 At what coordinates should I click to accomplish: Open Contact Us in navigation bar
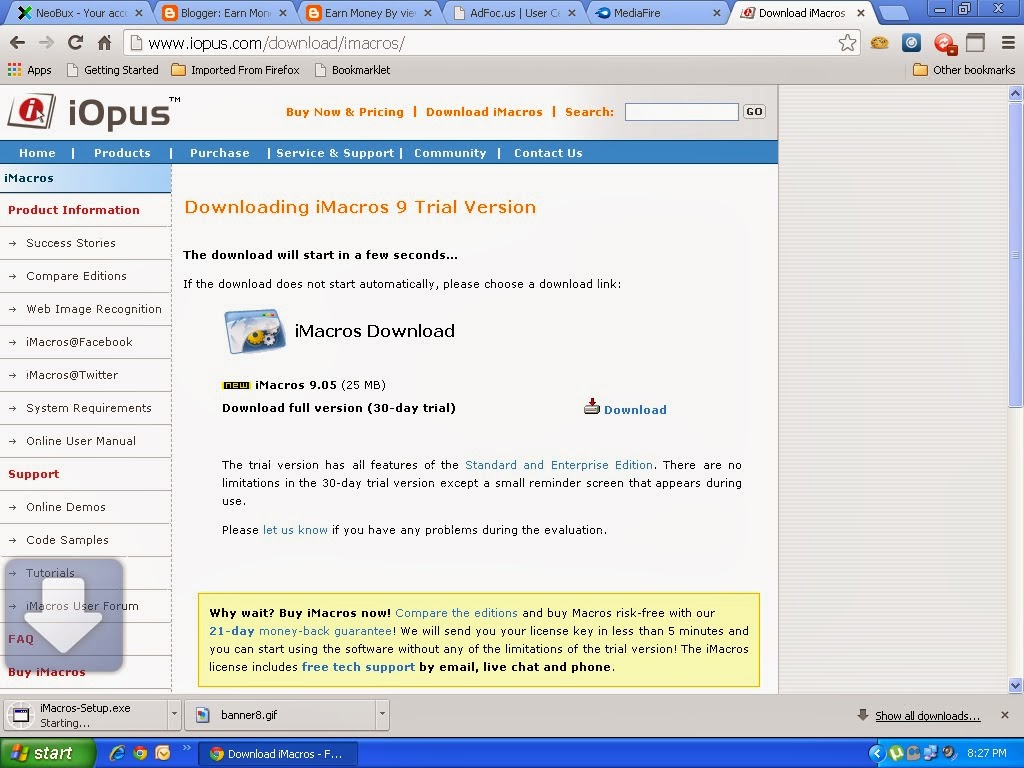548,153
